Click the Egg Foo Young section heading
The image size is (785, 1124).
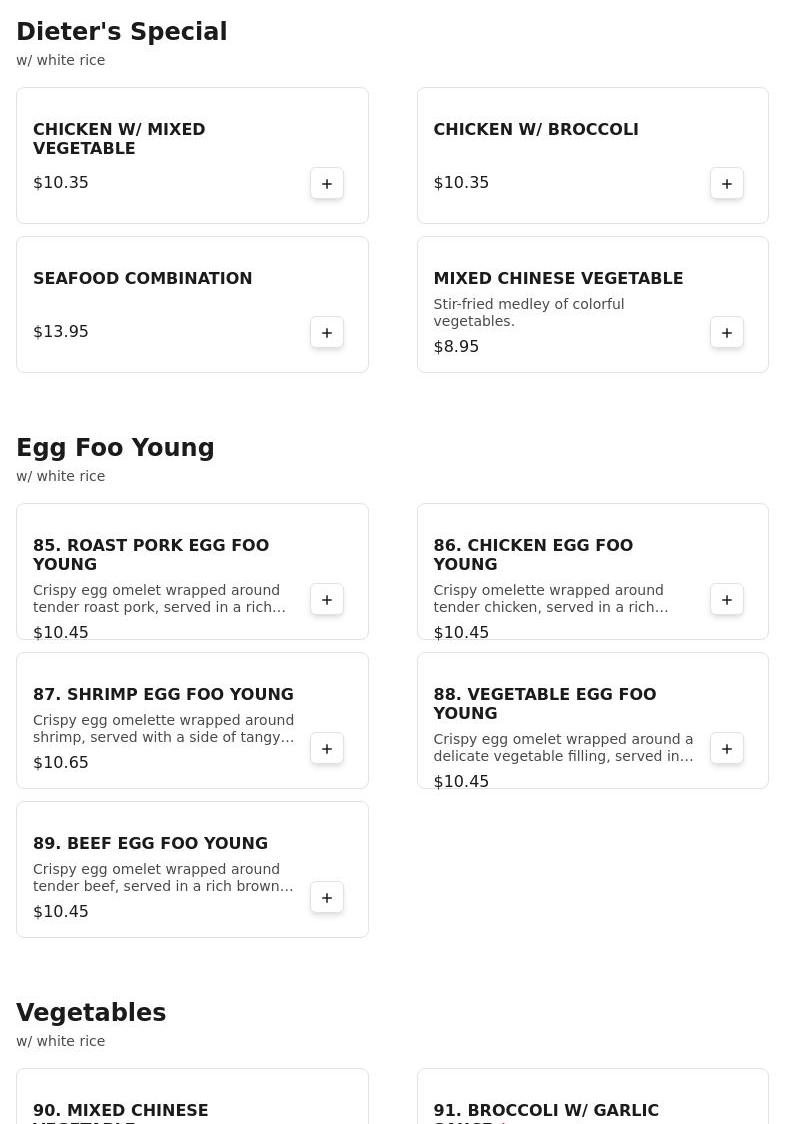click(x=115, y=448)
